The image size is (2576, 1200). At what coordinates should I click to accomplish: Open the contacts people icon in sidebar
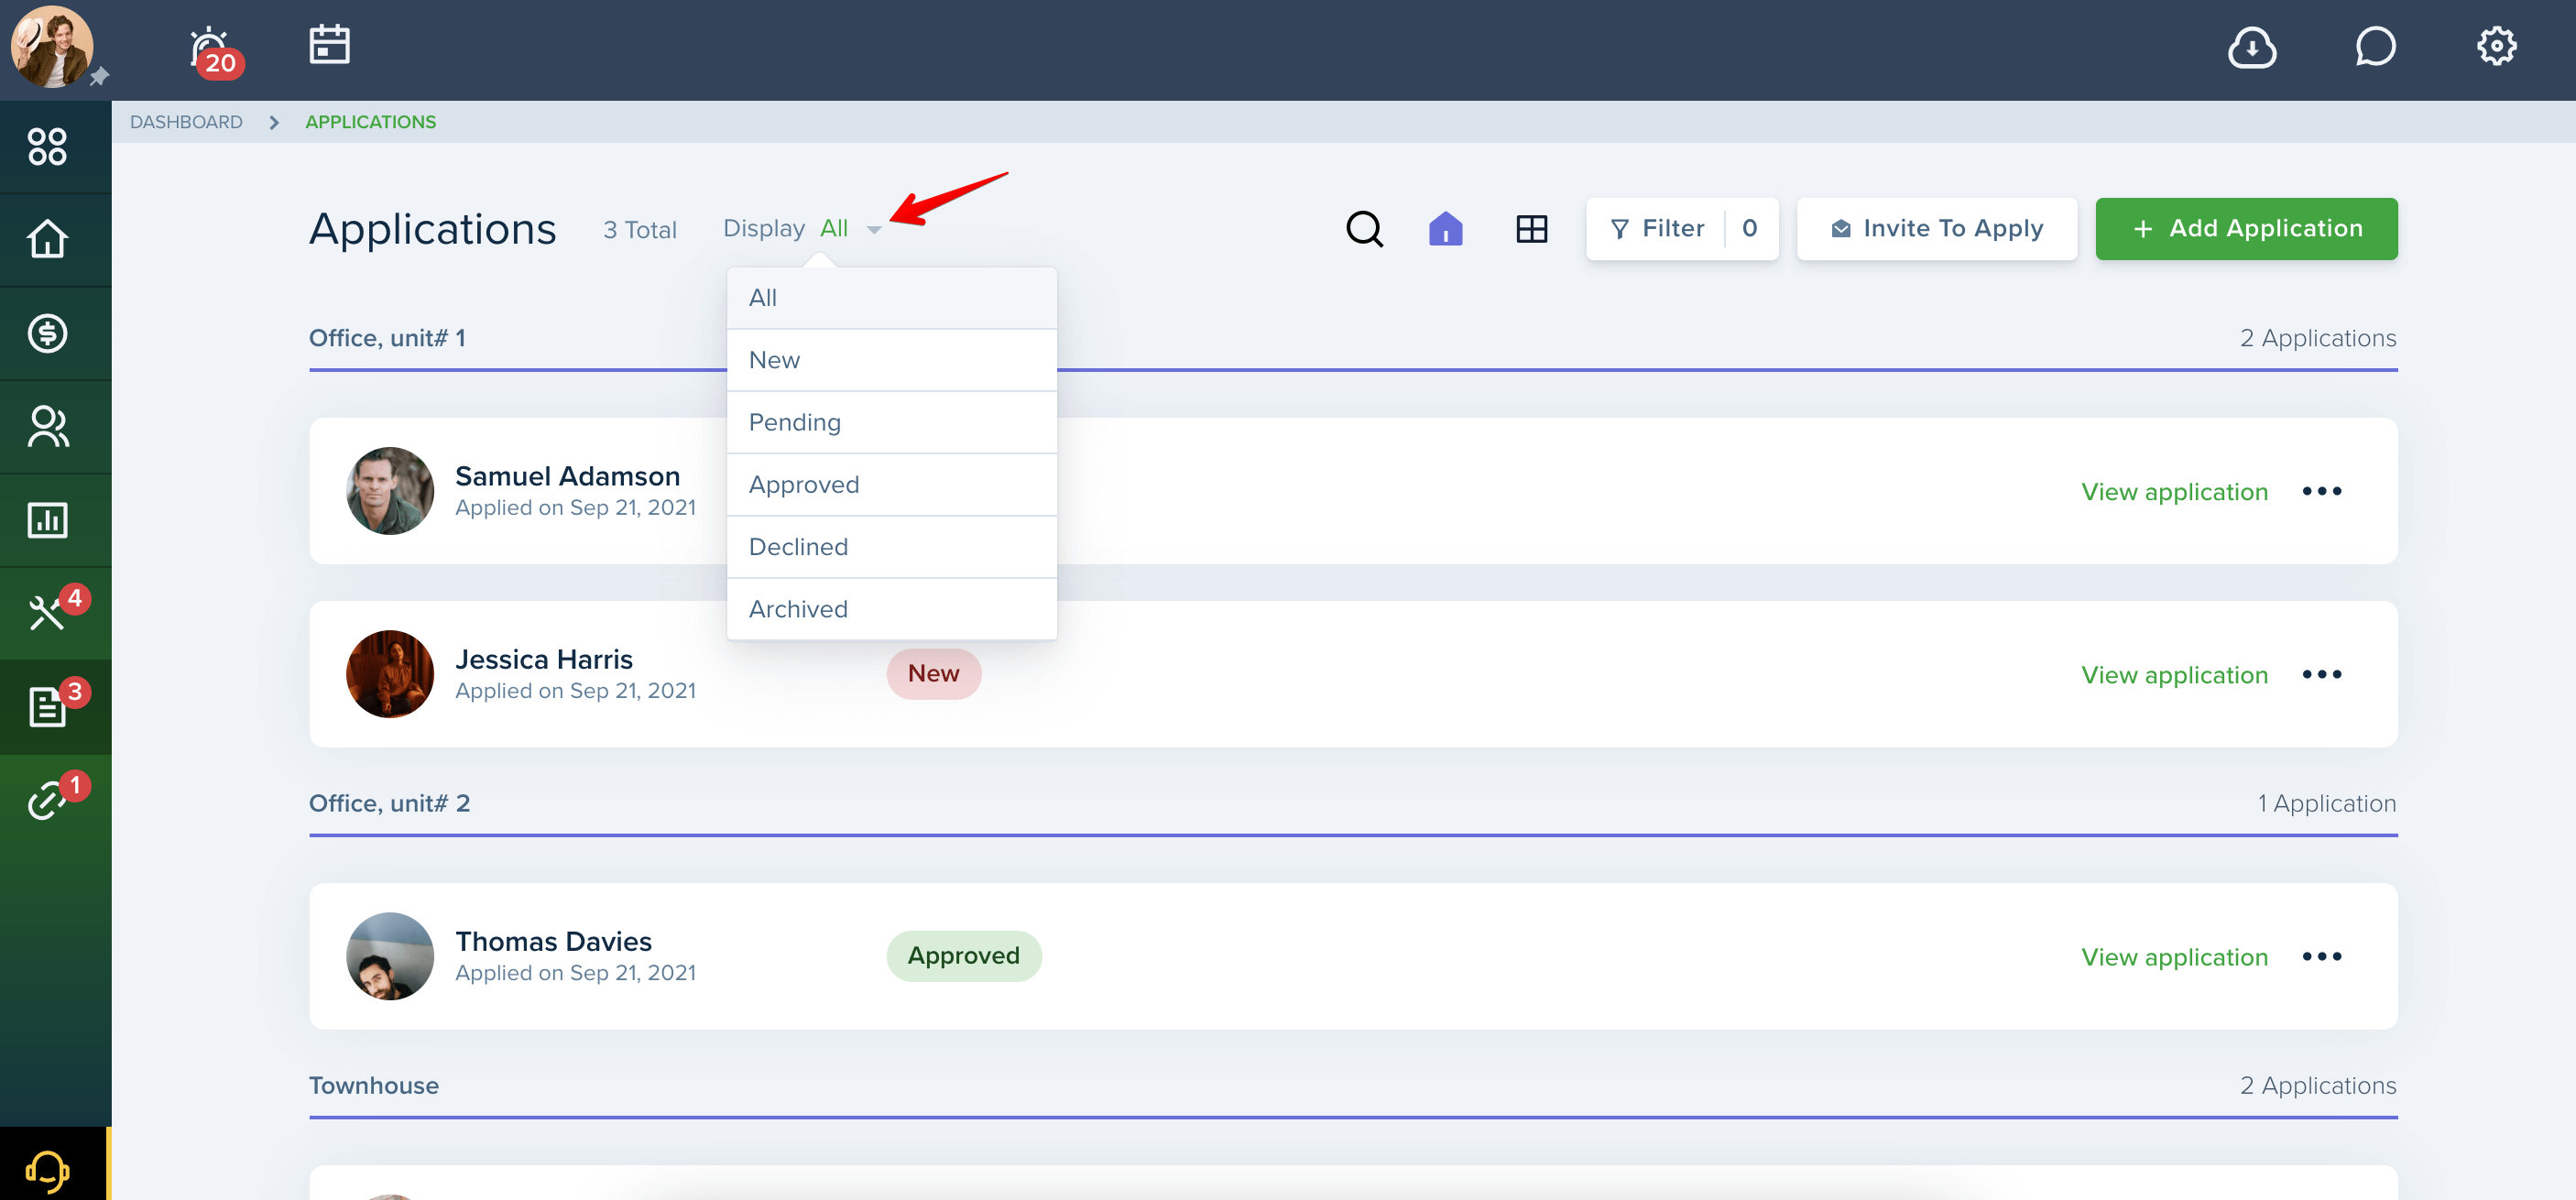(47, 427)
